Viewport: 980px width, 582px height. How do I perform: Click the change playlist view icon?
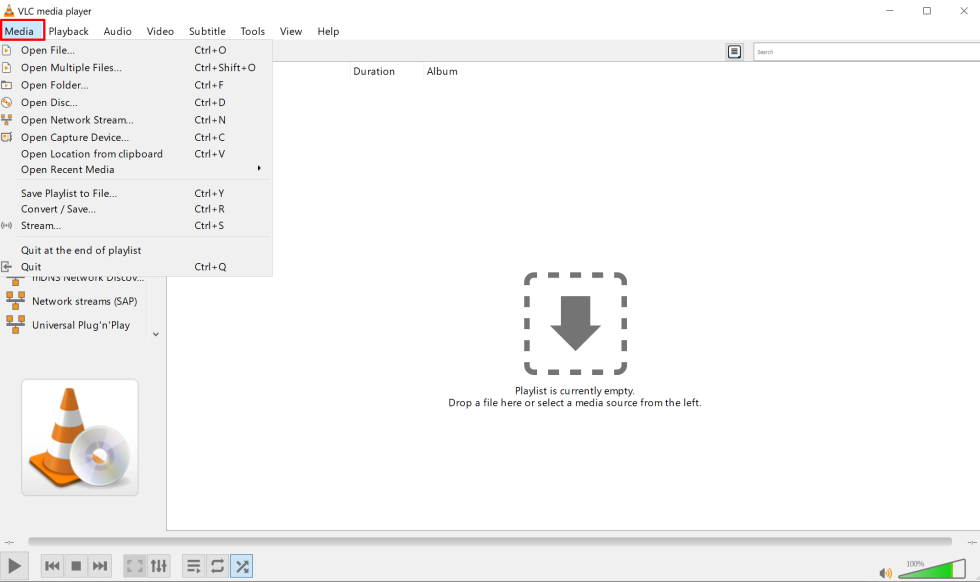point(735,51)
